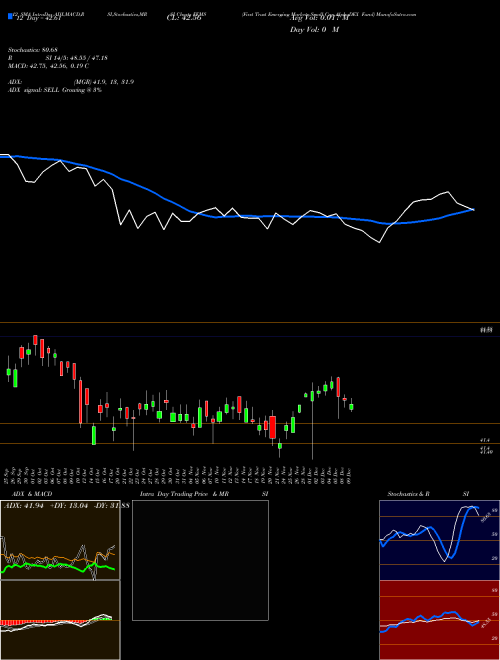Click the red RSI chart panel

coord(439,620)
